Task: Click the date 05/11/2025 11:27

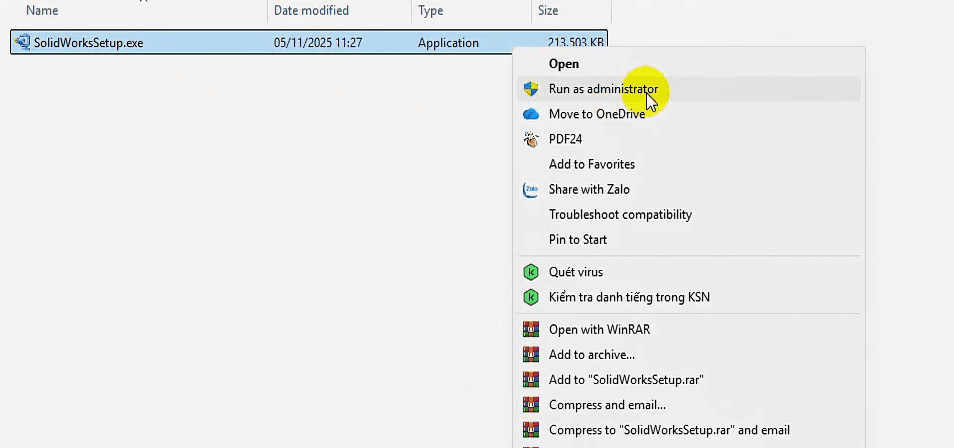Action: point(318,43)
